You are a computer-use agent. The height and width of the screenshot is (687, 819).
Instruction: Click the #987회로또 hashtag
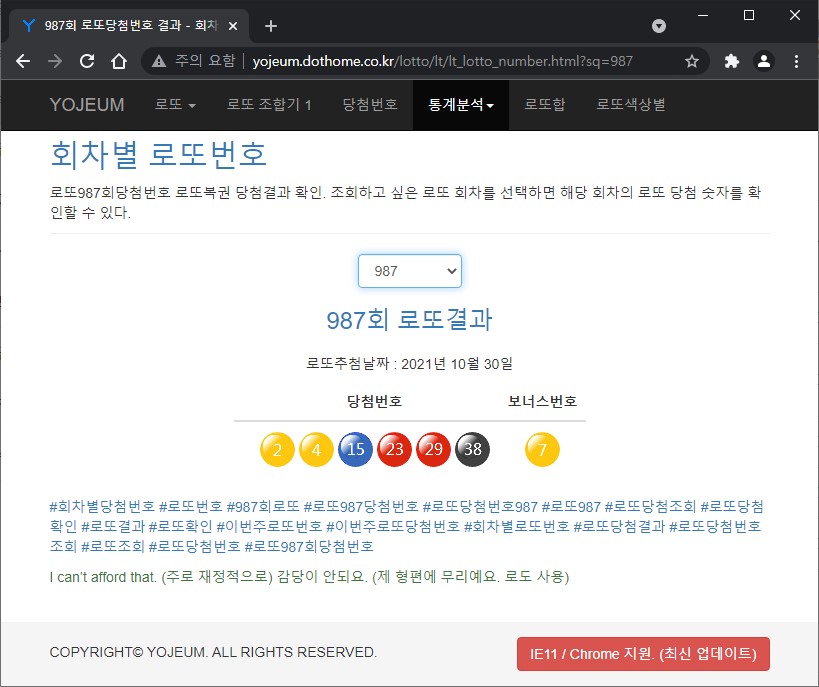tap(263, 506)
